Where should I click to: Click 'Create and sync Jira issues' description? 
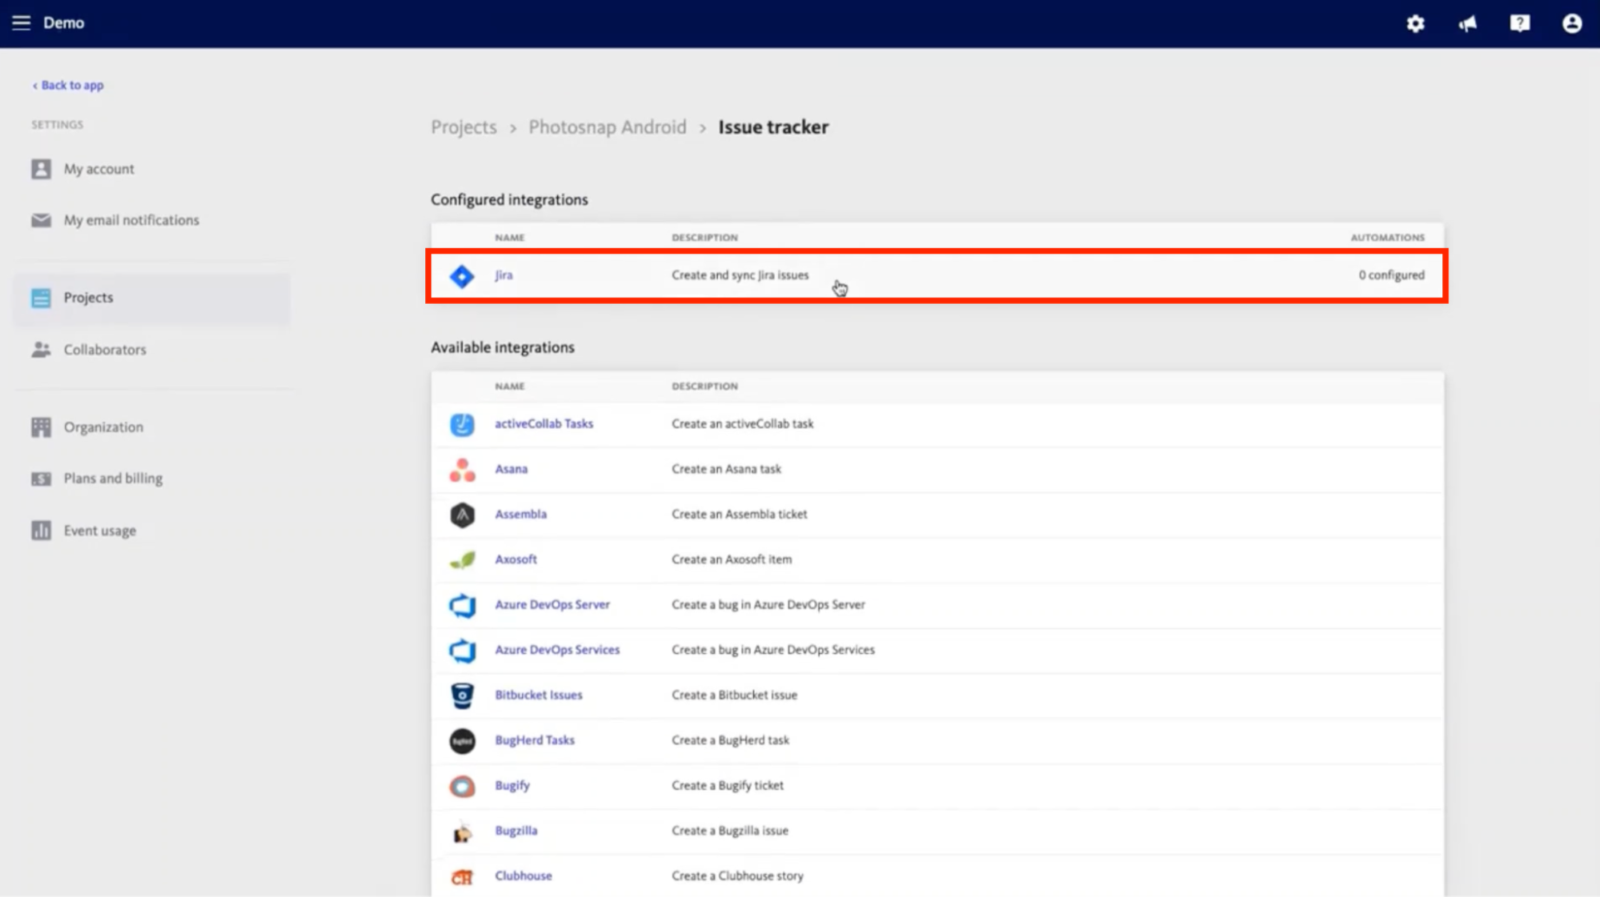coord(740,275)
